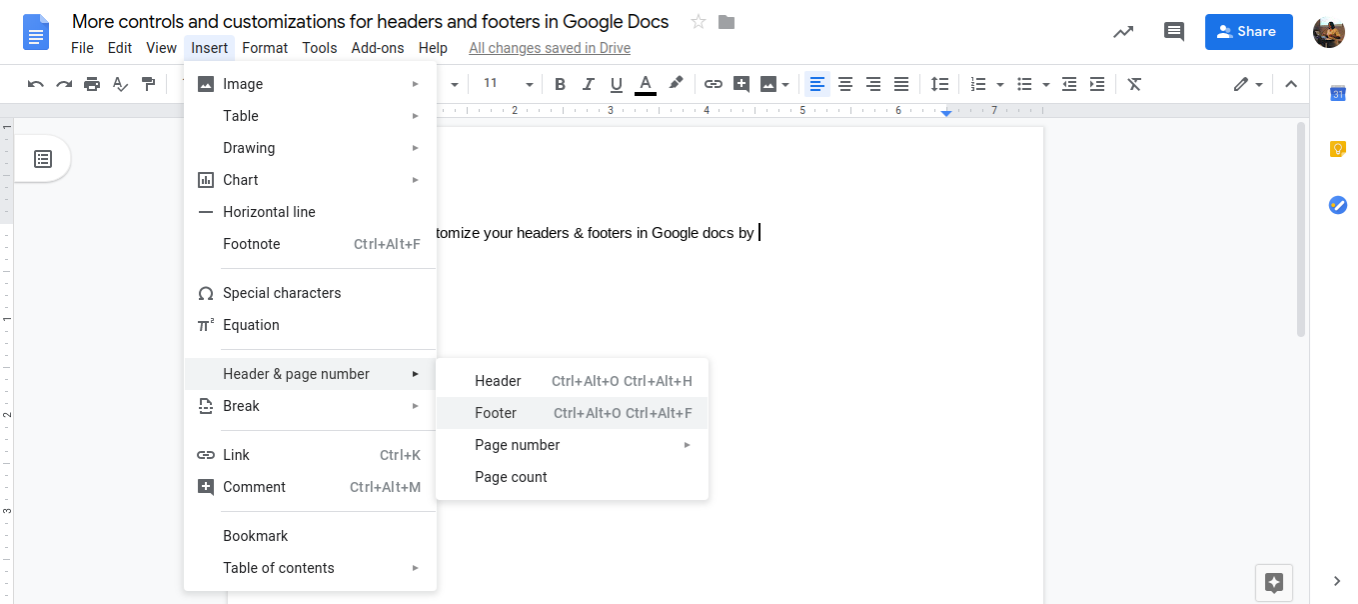Open the text color picker
The width and height of the screenshot is (1358, 604).
[645, 84]
